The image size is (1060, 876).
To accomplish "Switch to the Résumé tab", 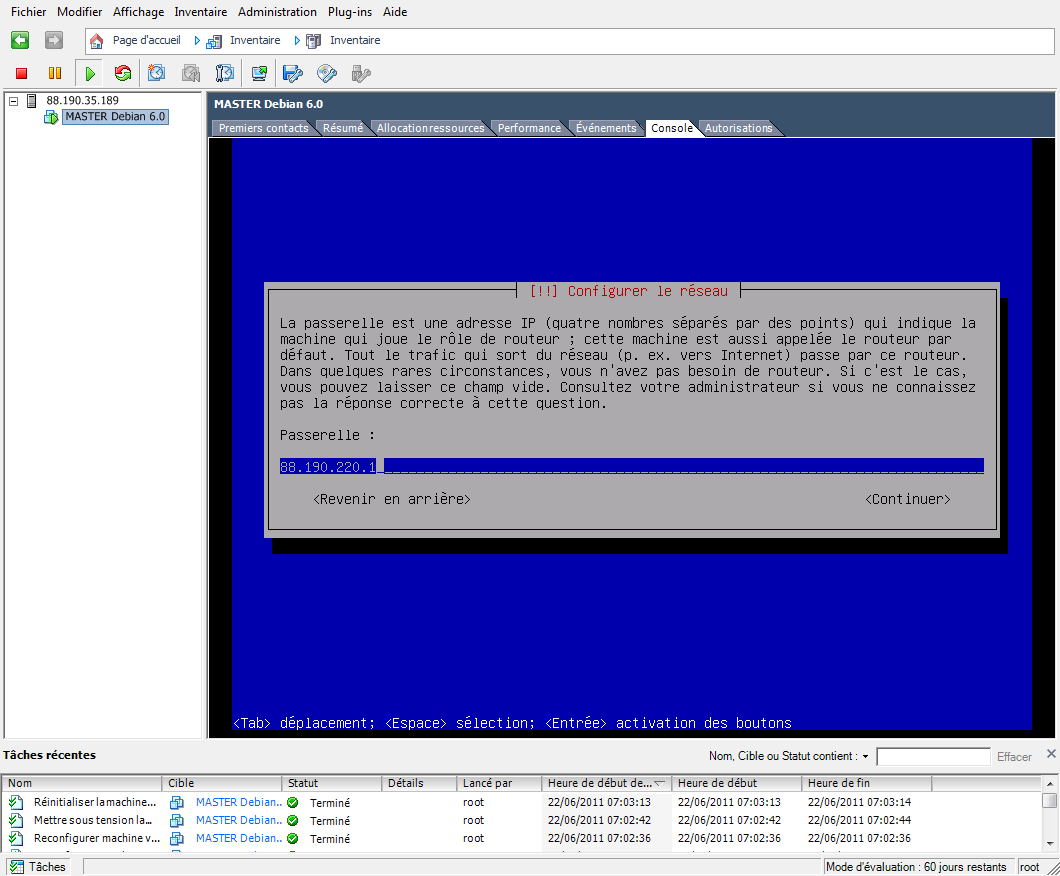I will (x=343, y=128).
